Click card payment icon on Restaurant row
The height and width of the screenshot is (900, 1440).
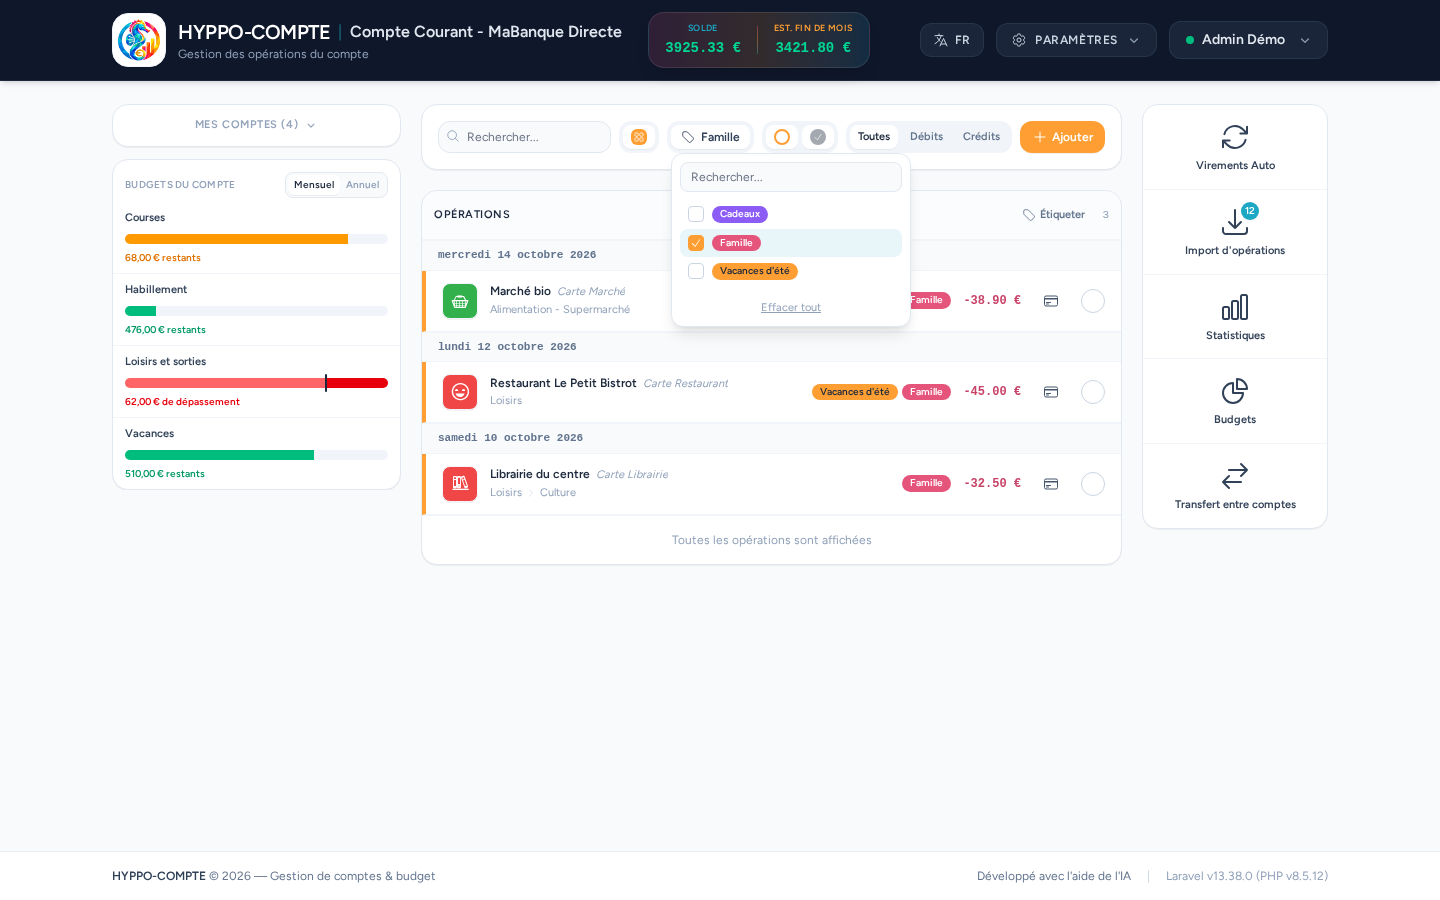pos(1051,392)
